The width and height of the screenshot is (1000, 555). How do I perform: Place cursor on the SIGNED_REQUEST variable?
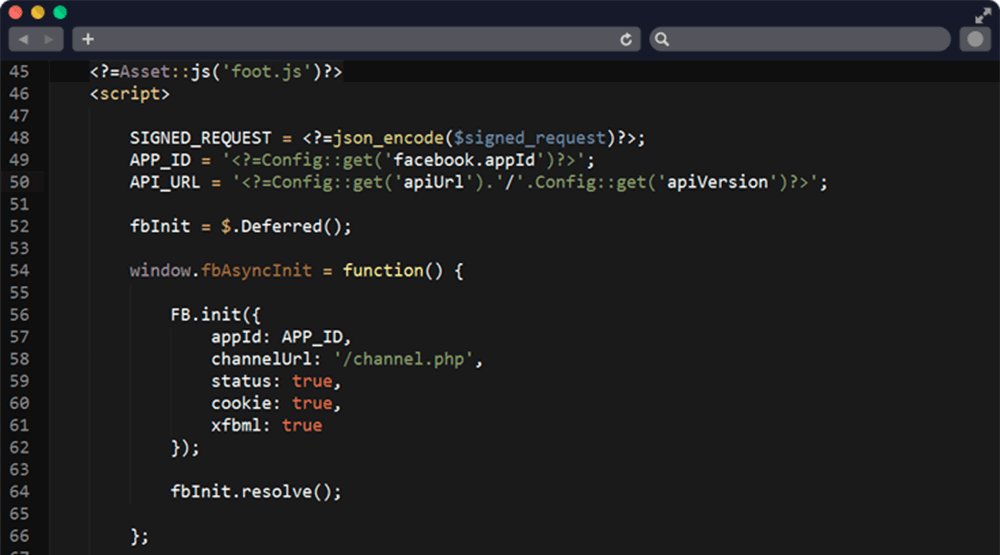pos(200,138)
